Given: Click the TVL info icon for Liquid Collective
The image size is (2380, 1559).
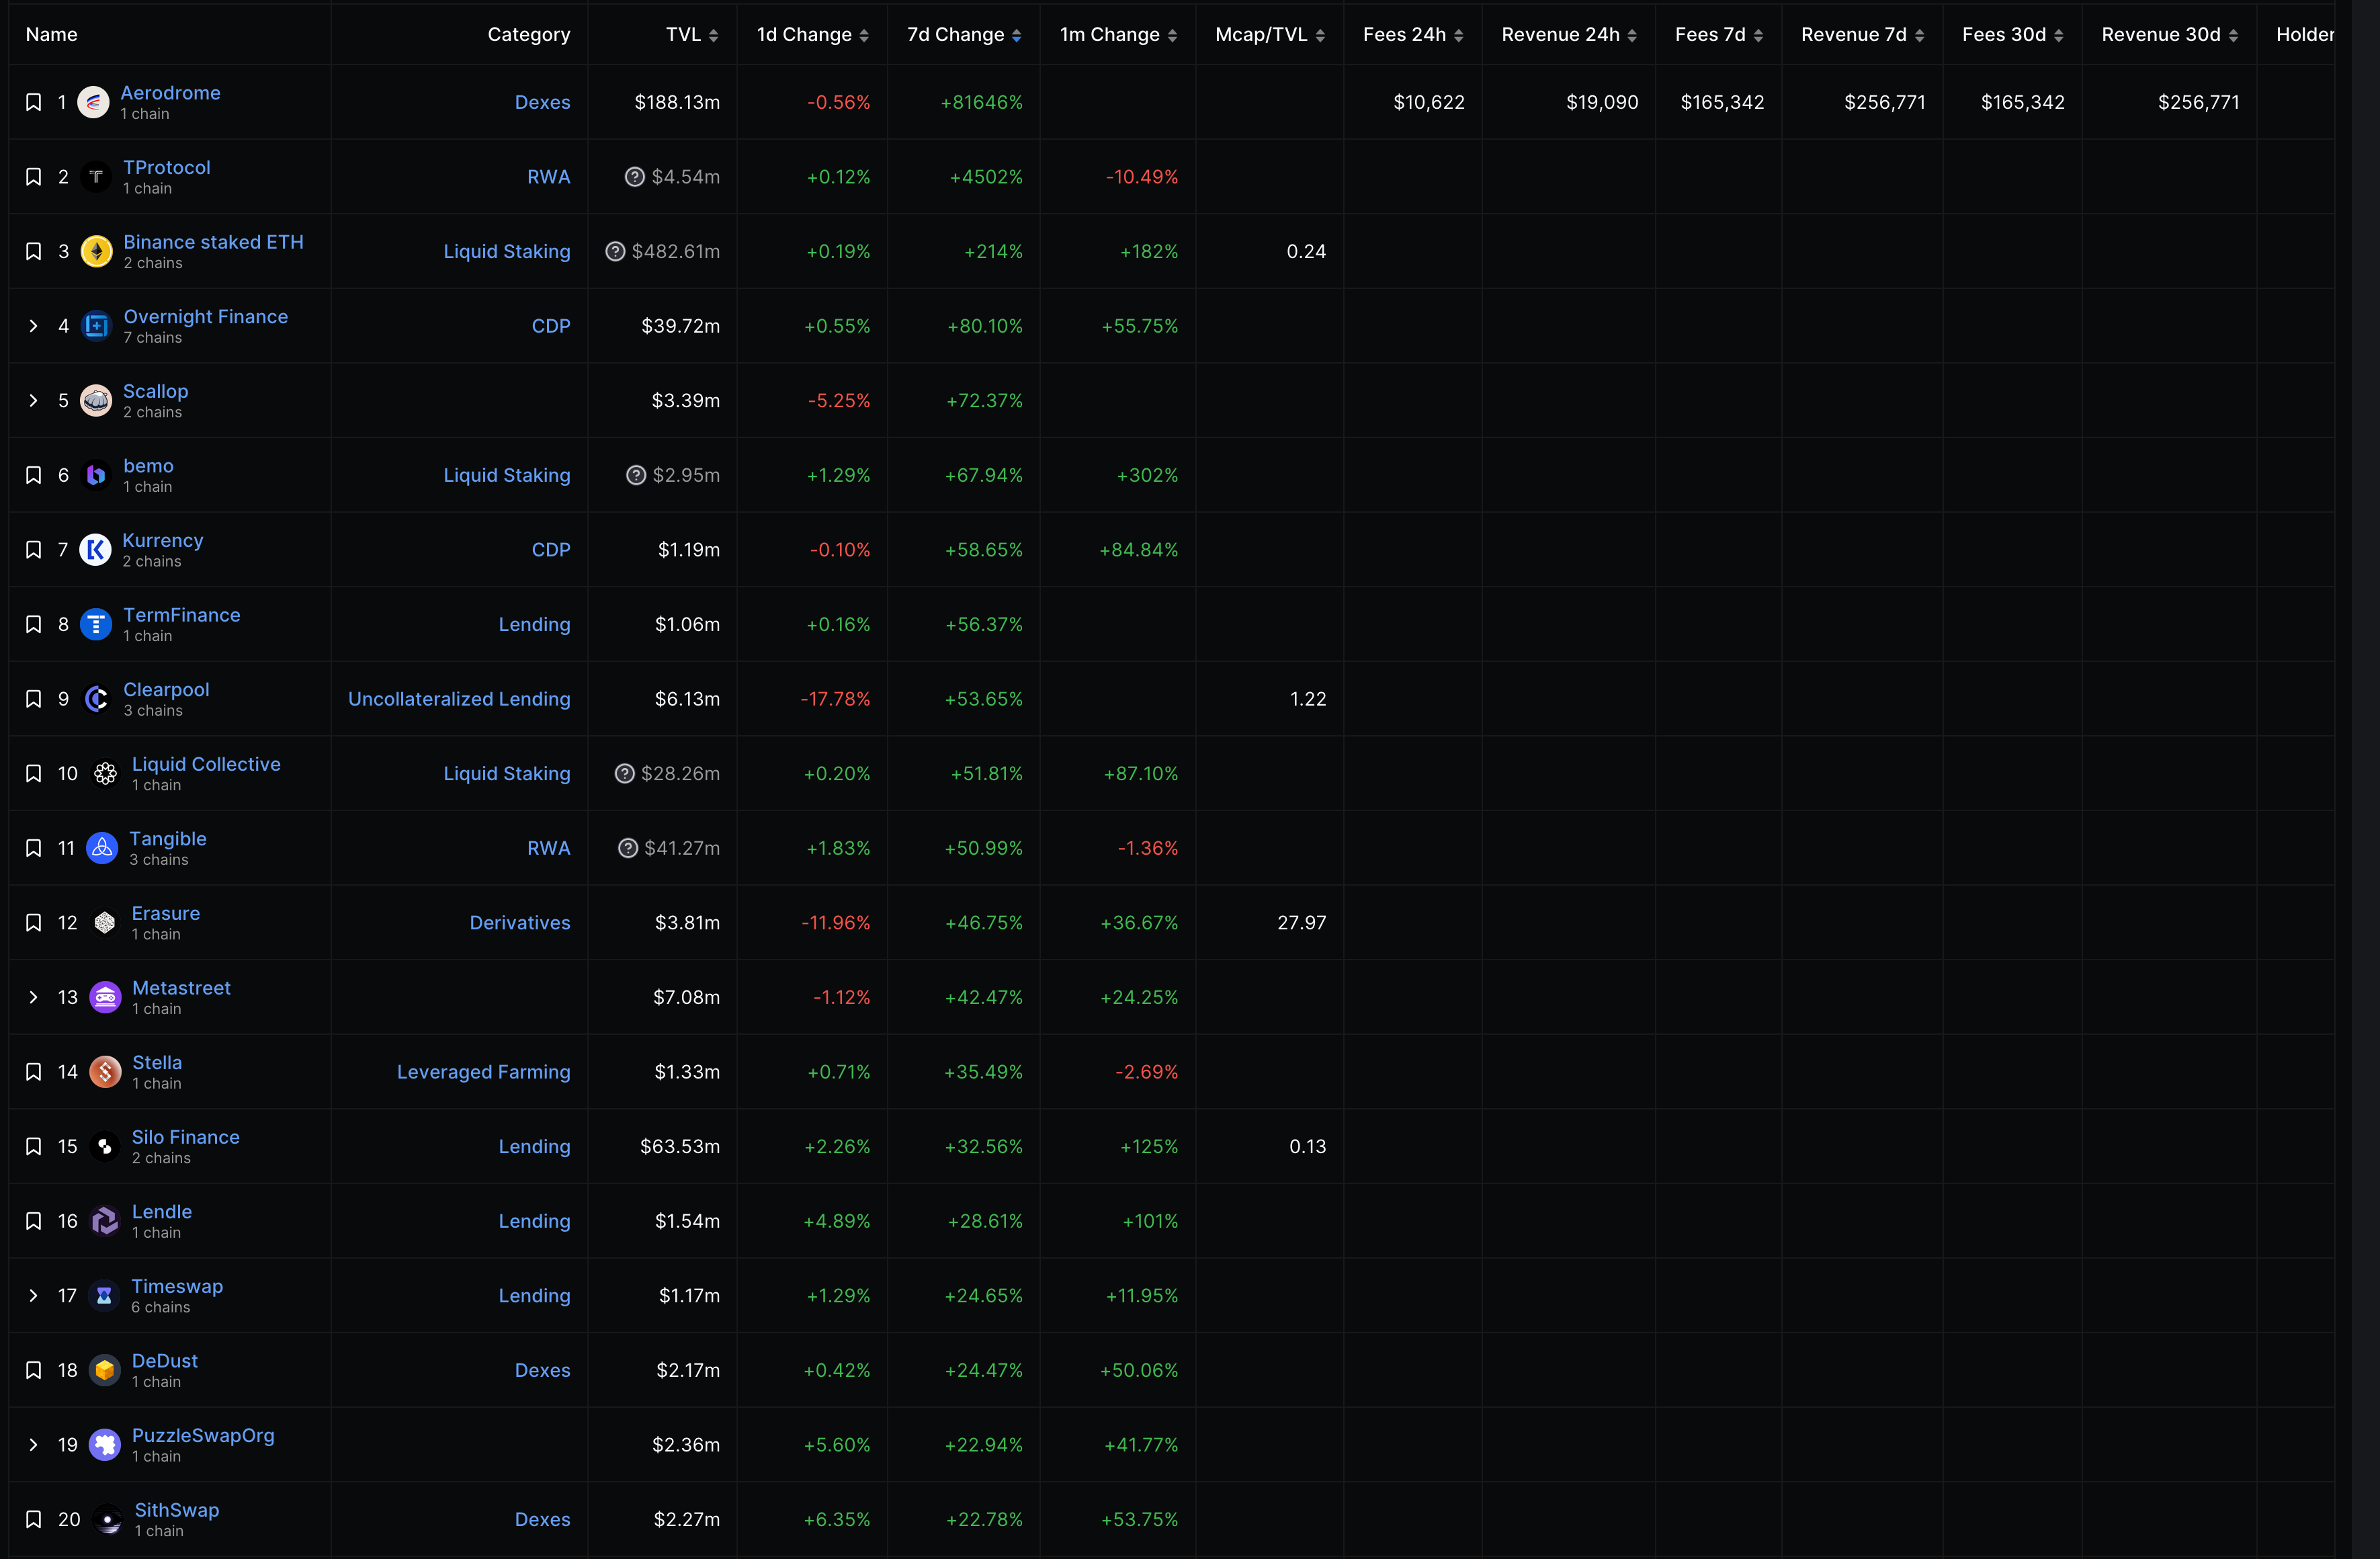Looking at the screenshot, I should coord(624,774).
